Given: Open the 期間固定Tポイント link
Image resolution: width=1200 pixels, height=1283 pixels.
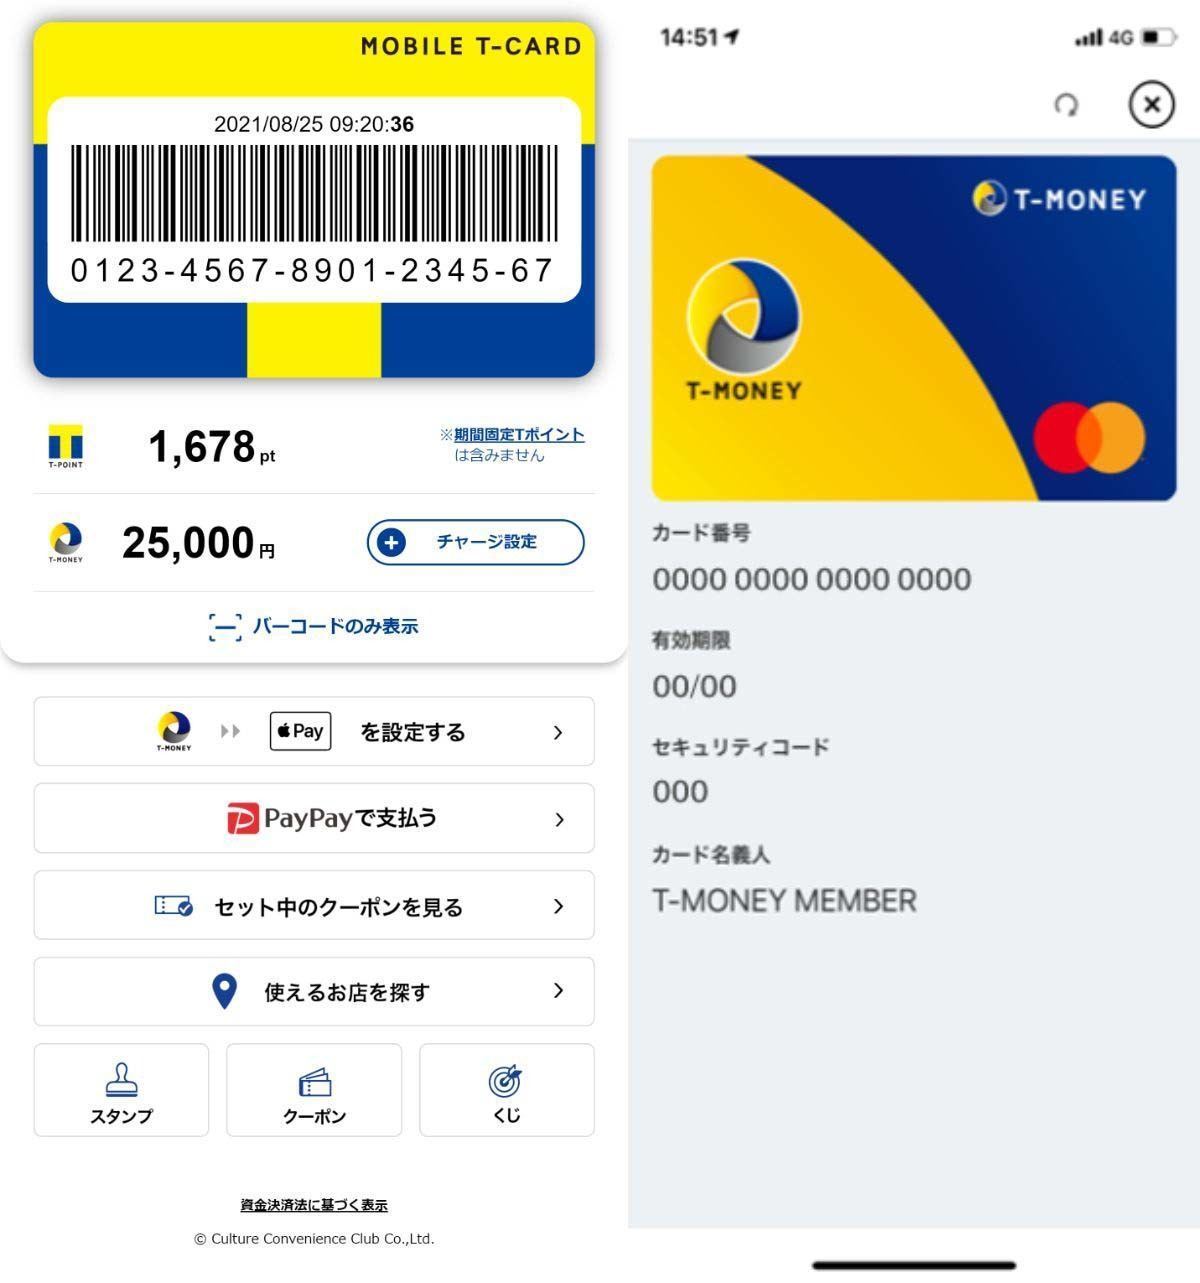Looking at the screenshot, I should tap(519, 434).
